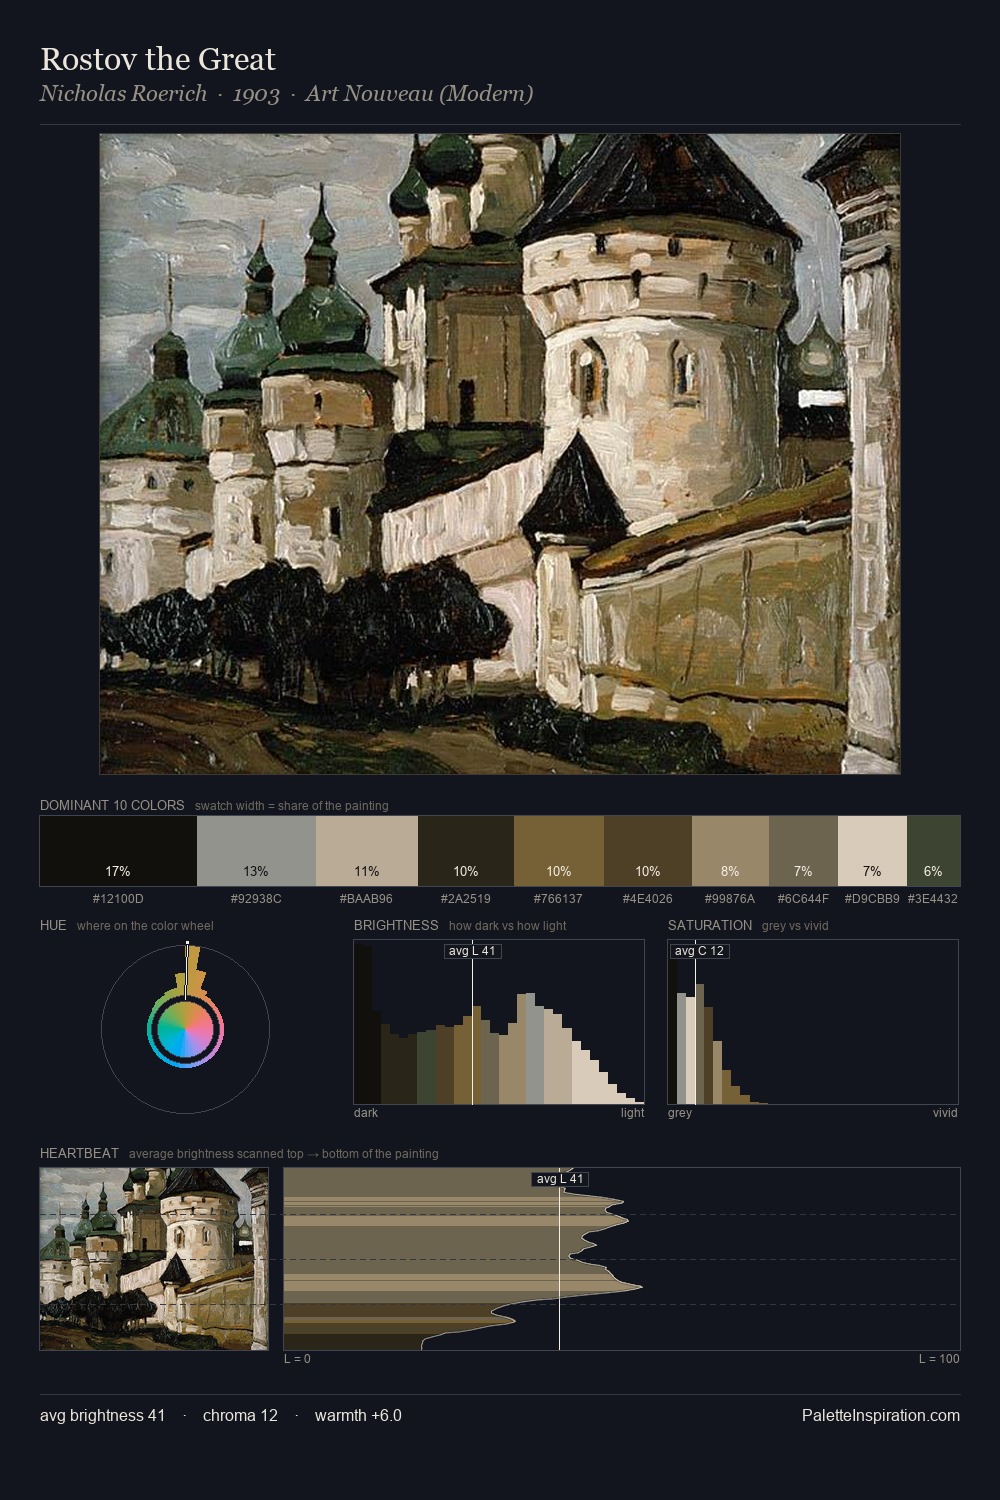Click the 'L = 0' axis label

pos(297,1358)
